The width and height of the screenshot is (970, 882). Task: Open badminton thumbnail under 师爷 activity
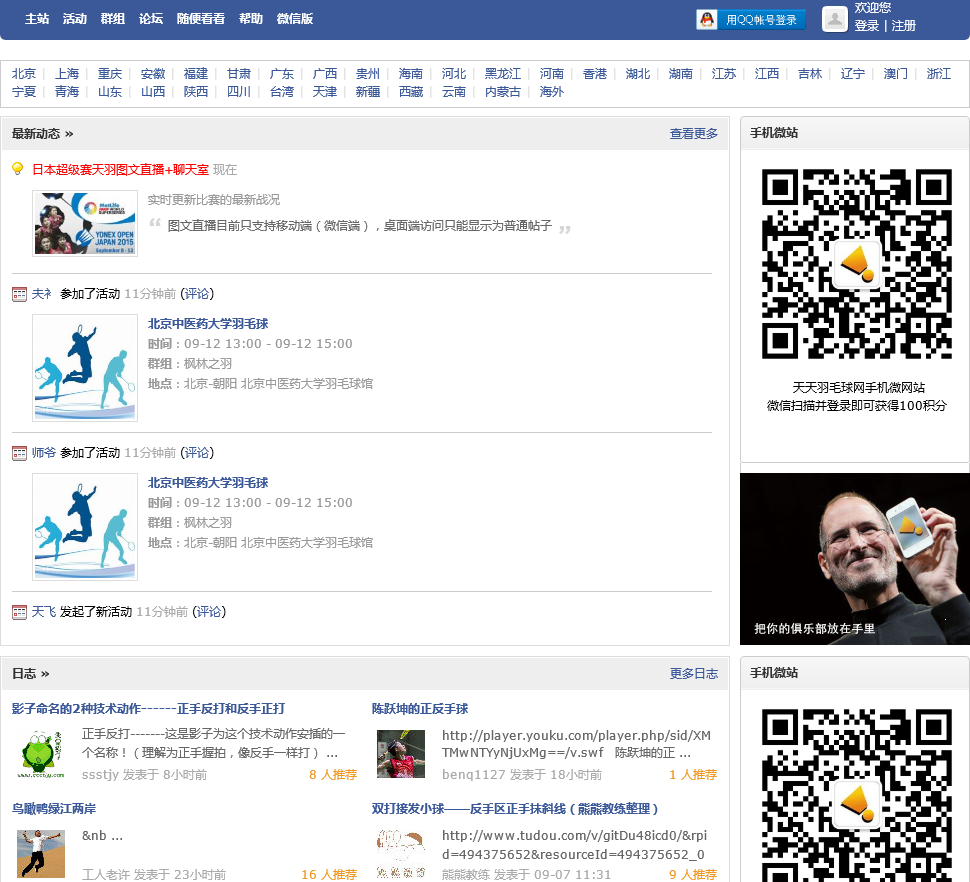point(85,527)
